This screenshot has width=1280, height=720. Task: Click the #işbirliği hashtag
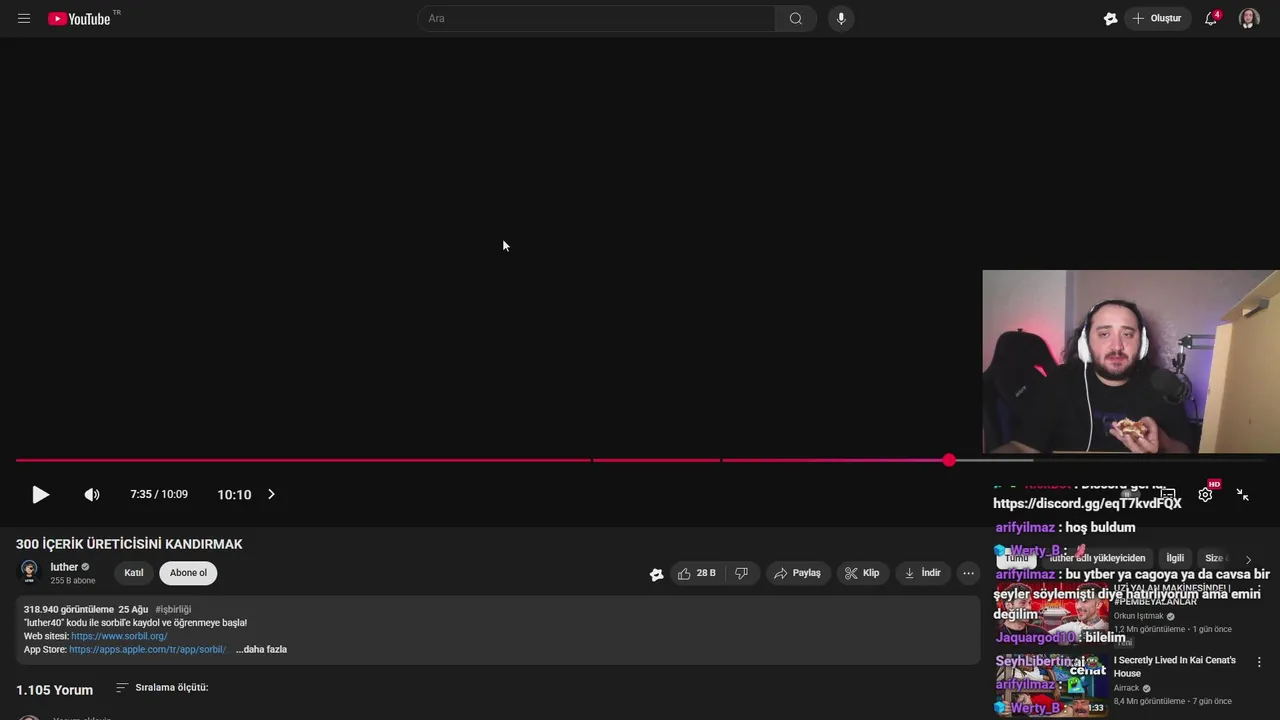click(x=173, y=609)
